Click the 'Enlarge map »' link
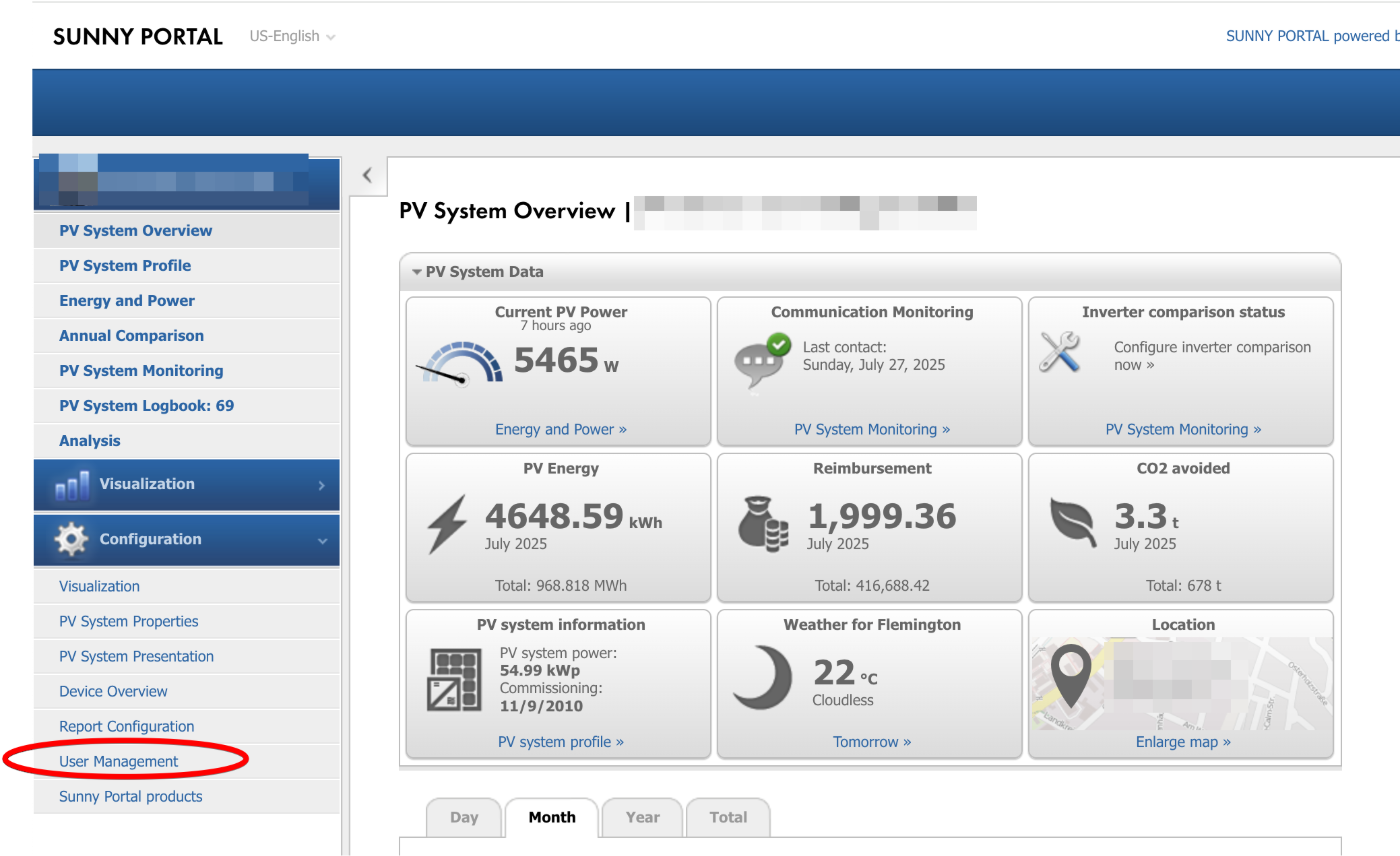 tap(1183, 742)
